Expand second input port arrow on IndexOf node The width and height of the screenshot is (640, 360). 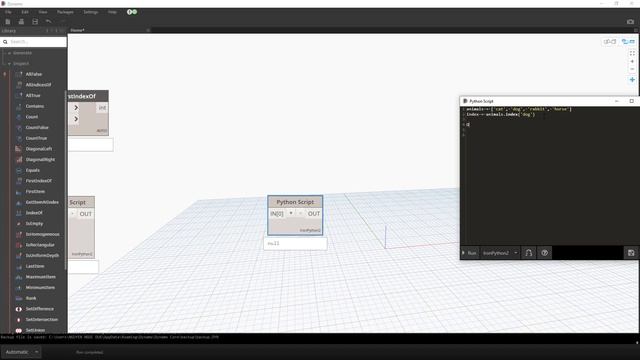coord(76,119)
